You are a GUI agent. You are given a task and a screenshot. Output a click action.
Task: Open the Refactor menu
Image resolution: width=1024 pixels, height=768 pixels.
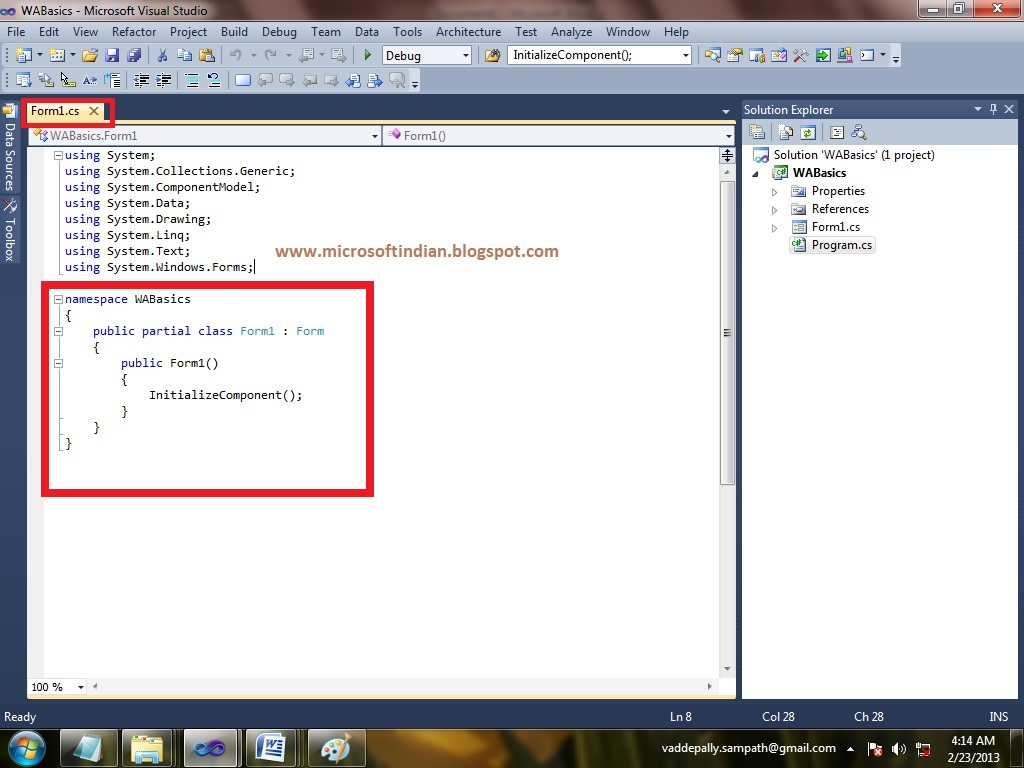pos(135,31)
